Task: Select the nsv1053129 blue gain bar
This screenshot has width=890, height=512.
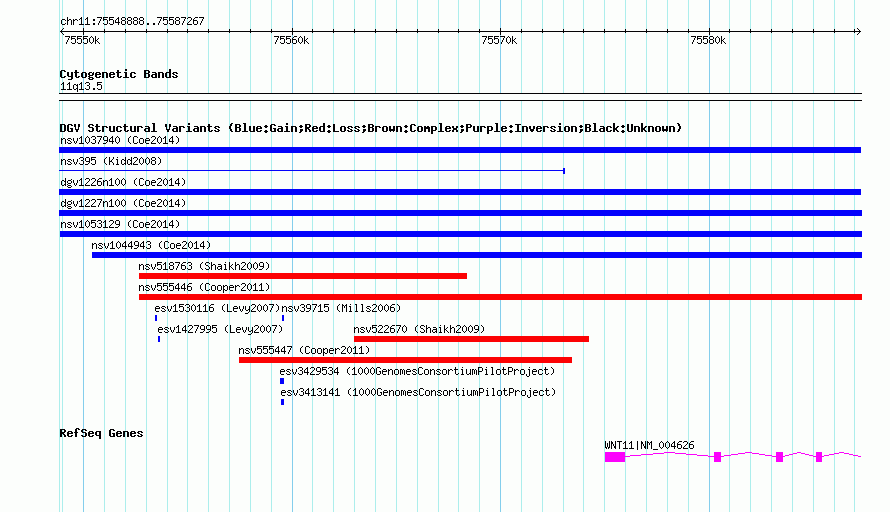Action: (x=460, y=234)
